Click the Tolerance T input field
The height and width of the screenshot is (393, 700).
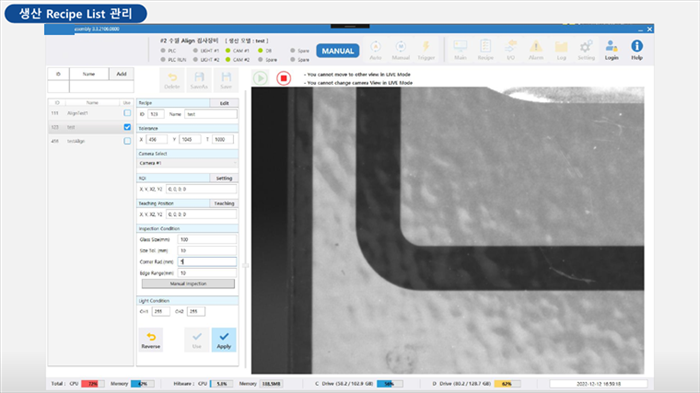click(223, 139)
